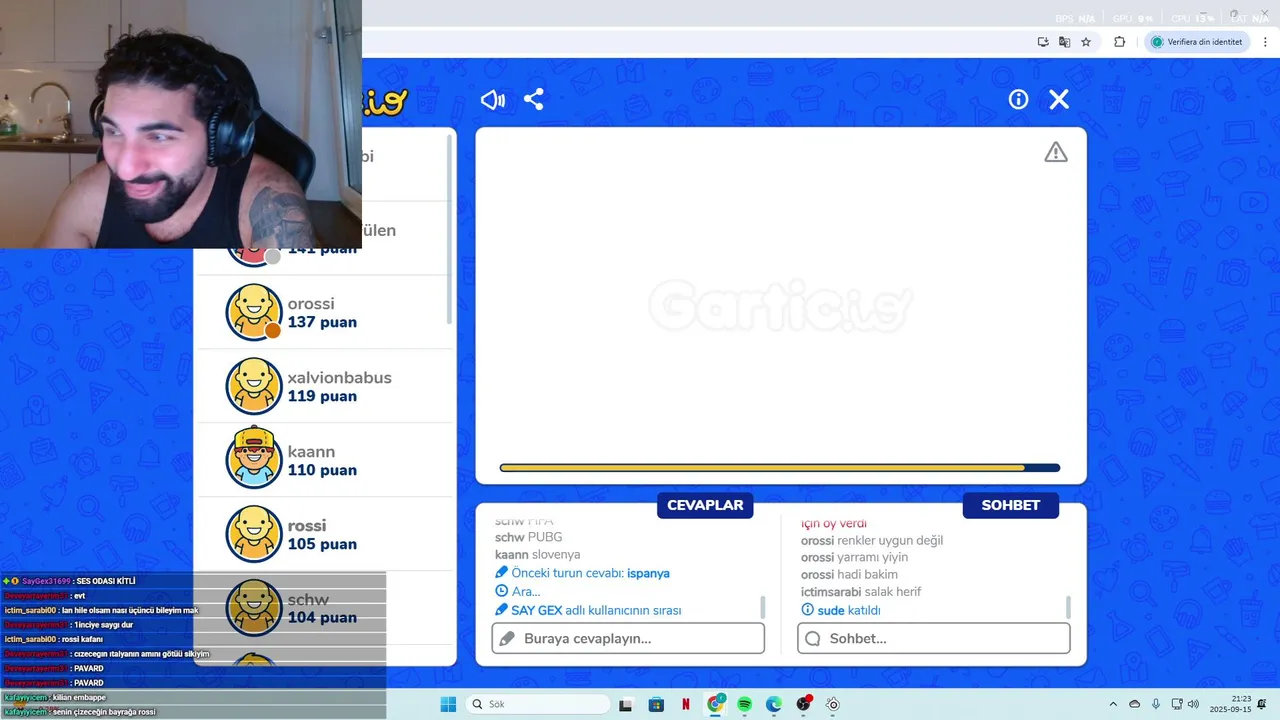Expand the system tray hidden icons chevron
The image size is (1280, 720).
point(1113,704)
